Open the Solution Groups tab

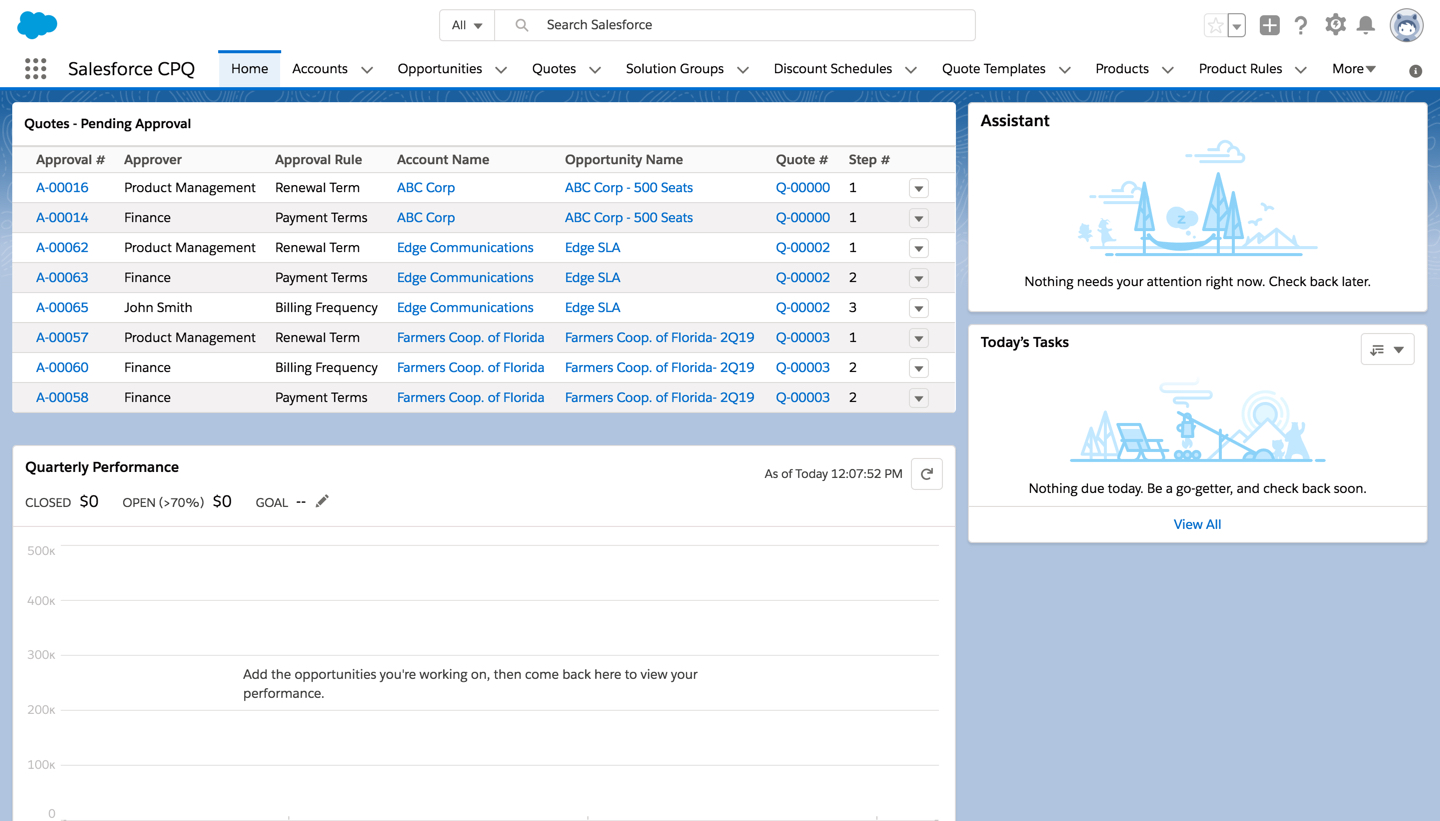pyautogui.click(x=675, y=69)
